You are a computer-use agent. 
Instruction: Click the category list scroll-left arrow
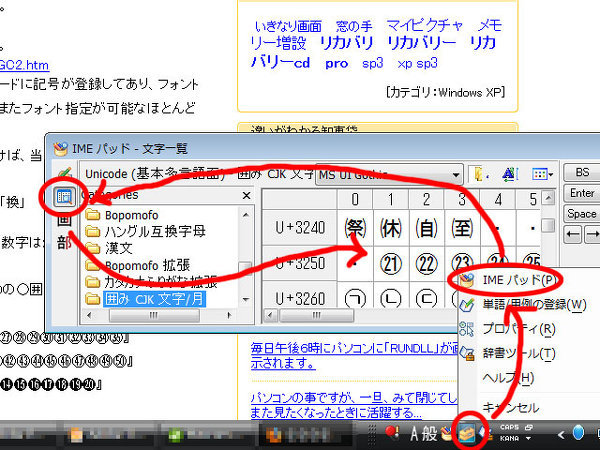pos(89,315)
